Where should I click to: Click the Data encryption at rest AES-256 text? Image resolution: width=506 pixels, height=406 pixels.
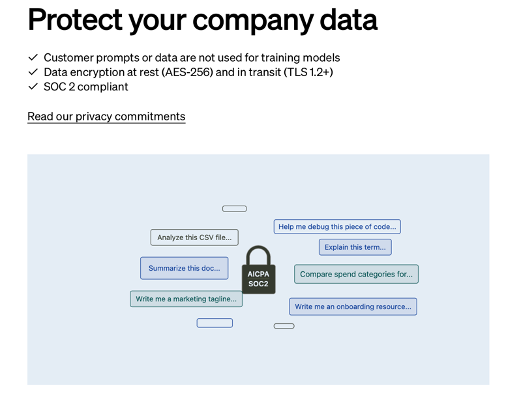point(188,72)
